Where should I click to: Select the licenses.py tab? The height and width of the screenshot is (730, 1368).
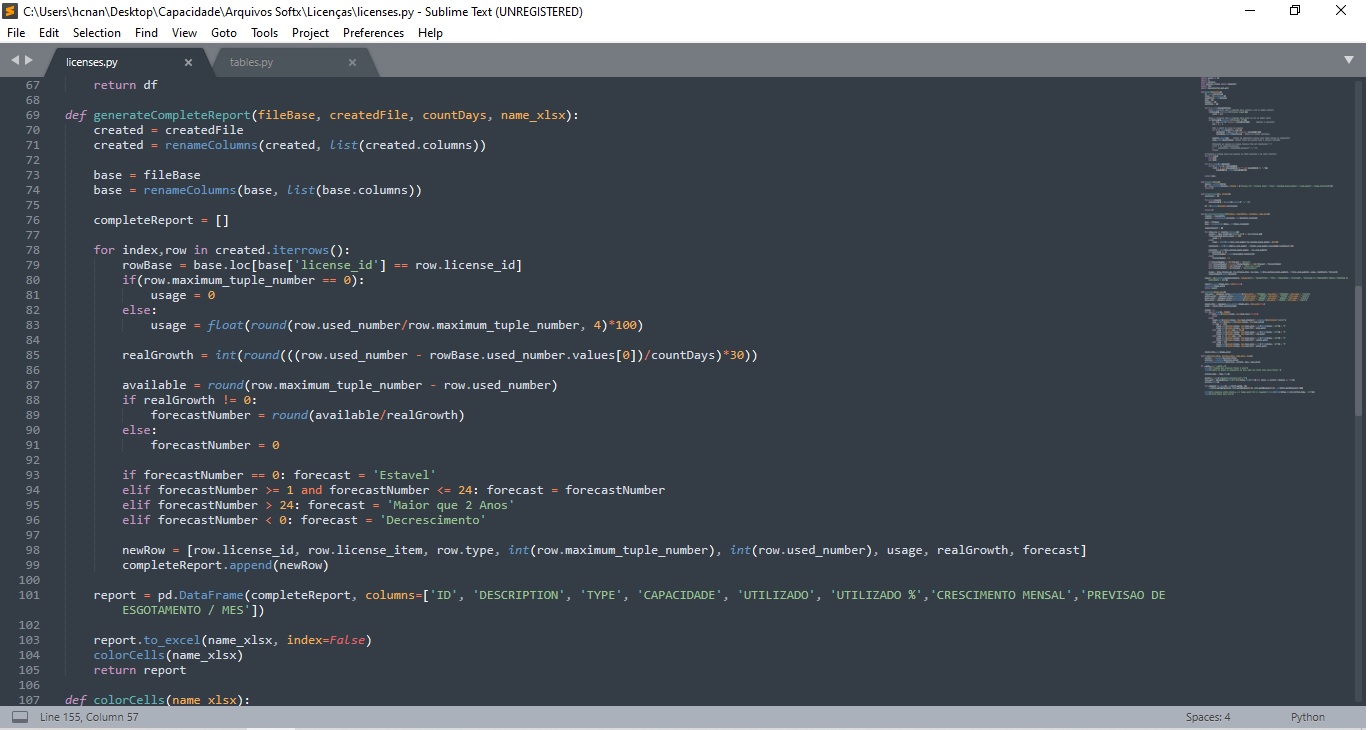point(92,62)
